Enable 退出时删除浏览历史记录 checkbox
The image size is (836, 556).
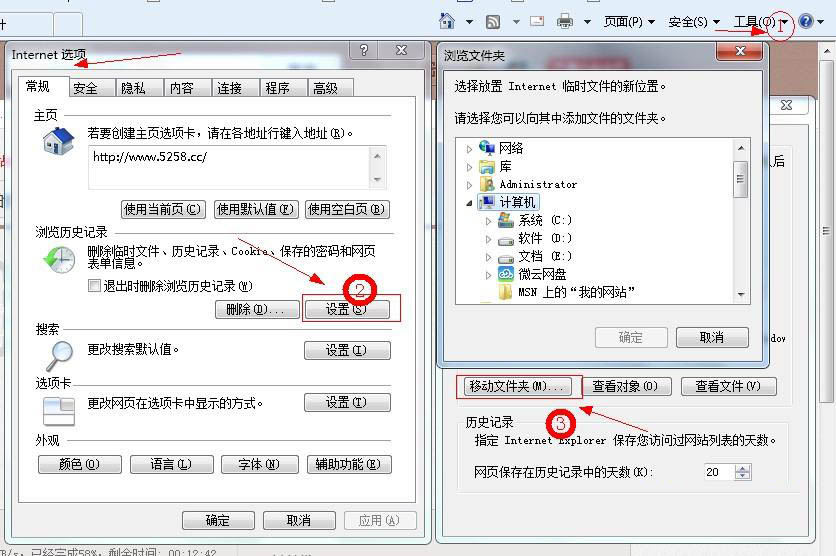(x=94, y=286)
